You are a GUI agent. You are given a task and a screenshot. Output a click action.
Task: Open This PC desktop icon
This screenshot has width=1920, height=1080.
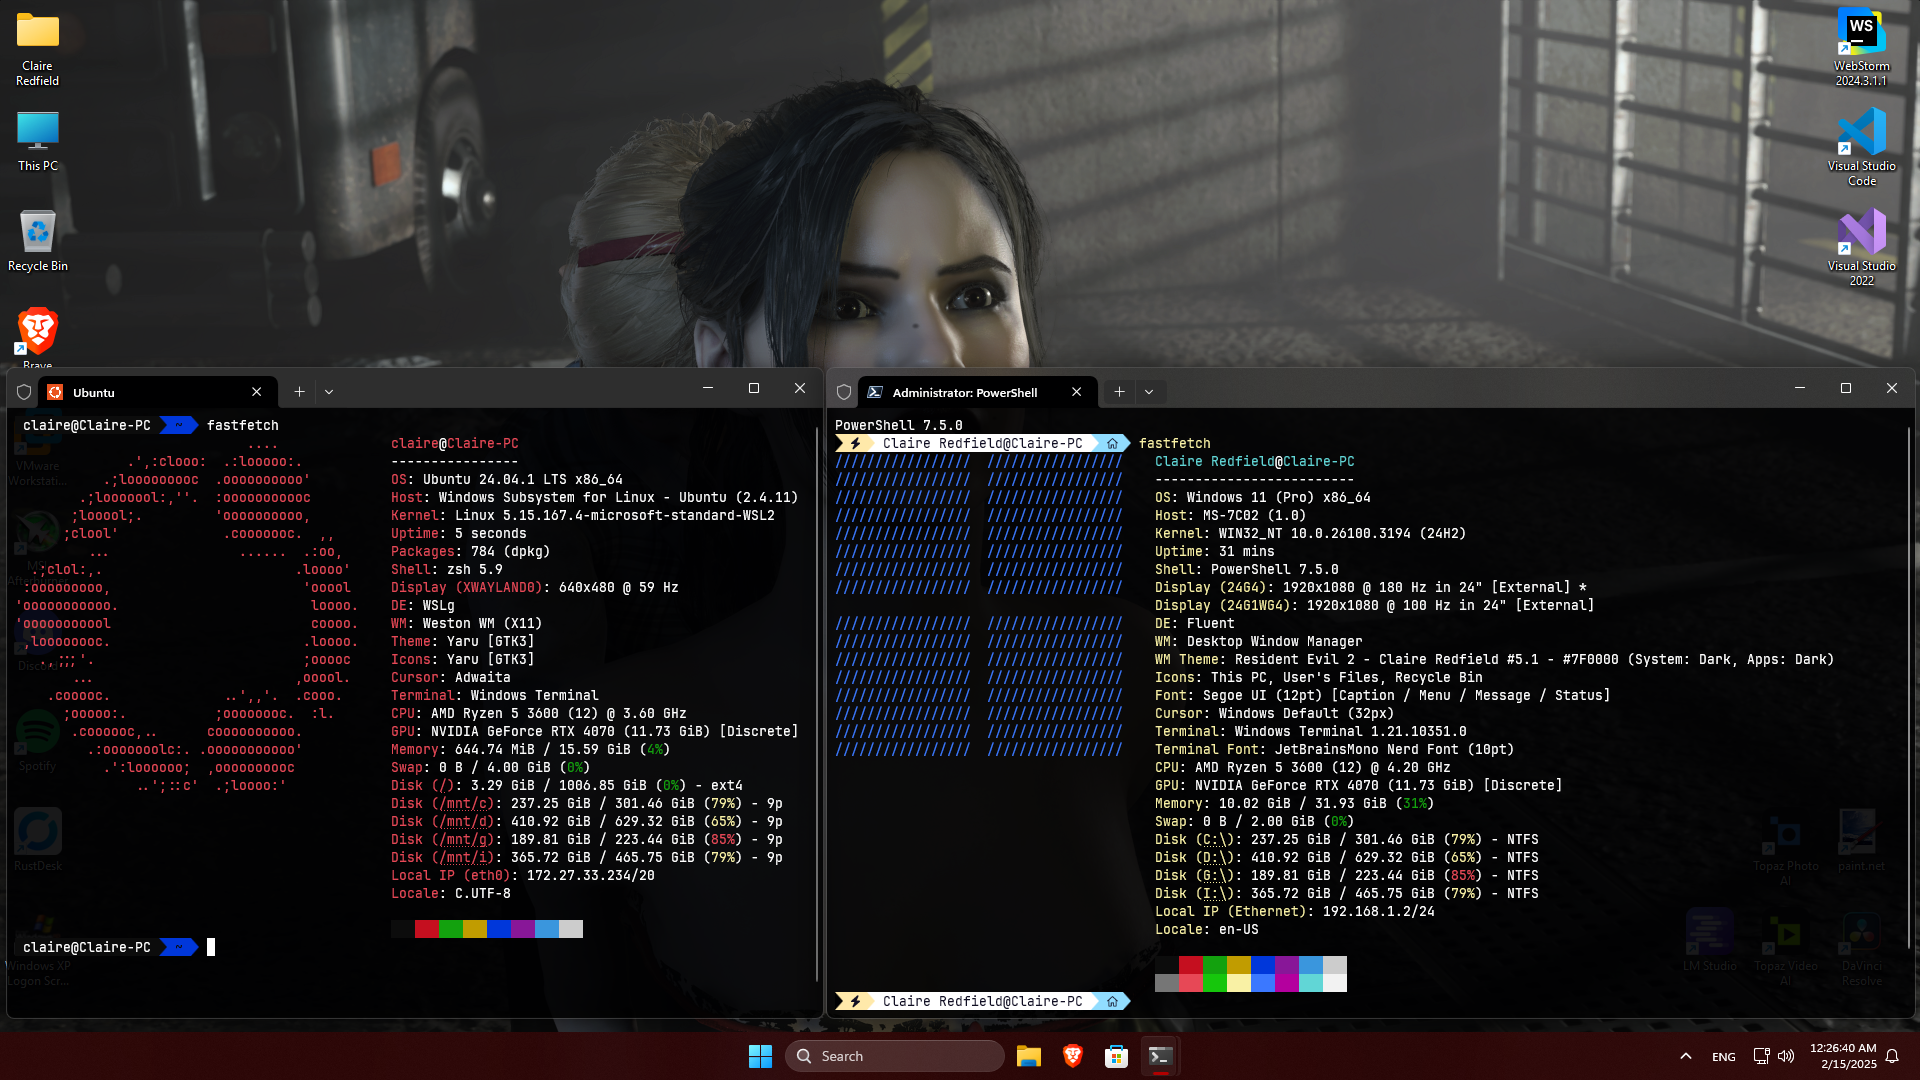click(x=37, y=141)
